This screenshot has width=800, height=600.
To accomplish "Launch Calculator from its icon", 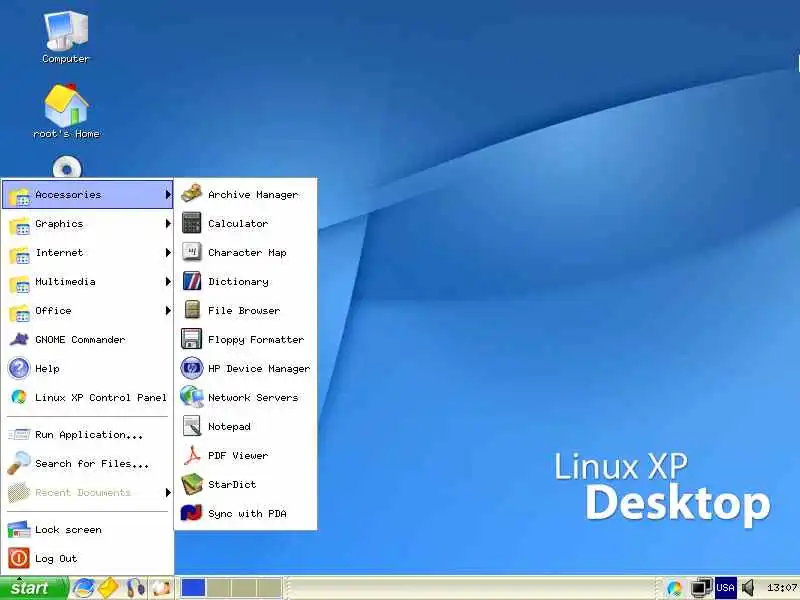I will (192, 223).
